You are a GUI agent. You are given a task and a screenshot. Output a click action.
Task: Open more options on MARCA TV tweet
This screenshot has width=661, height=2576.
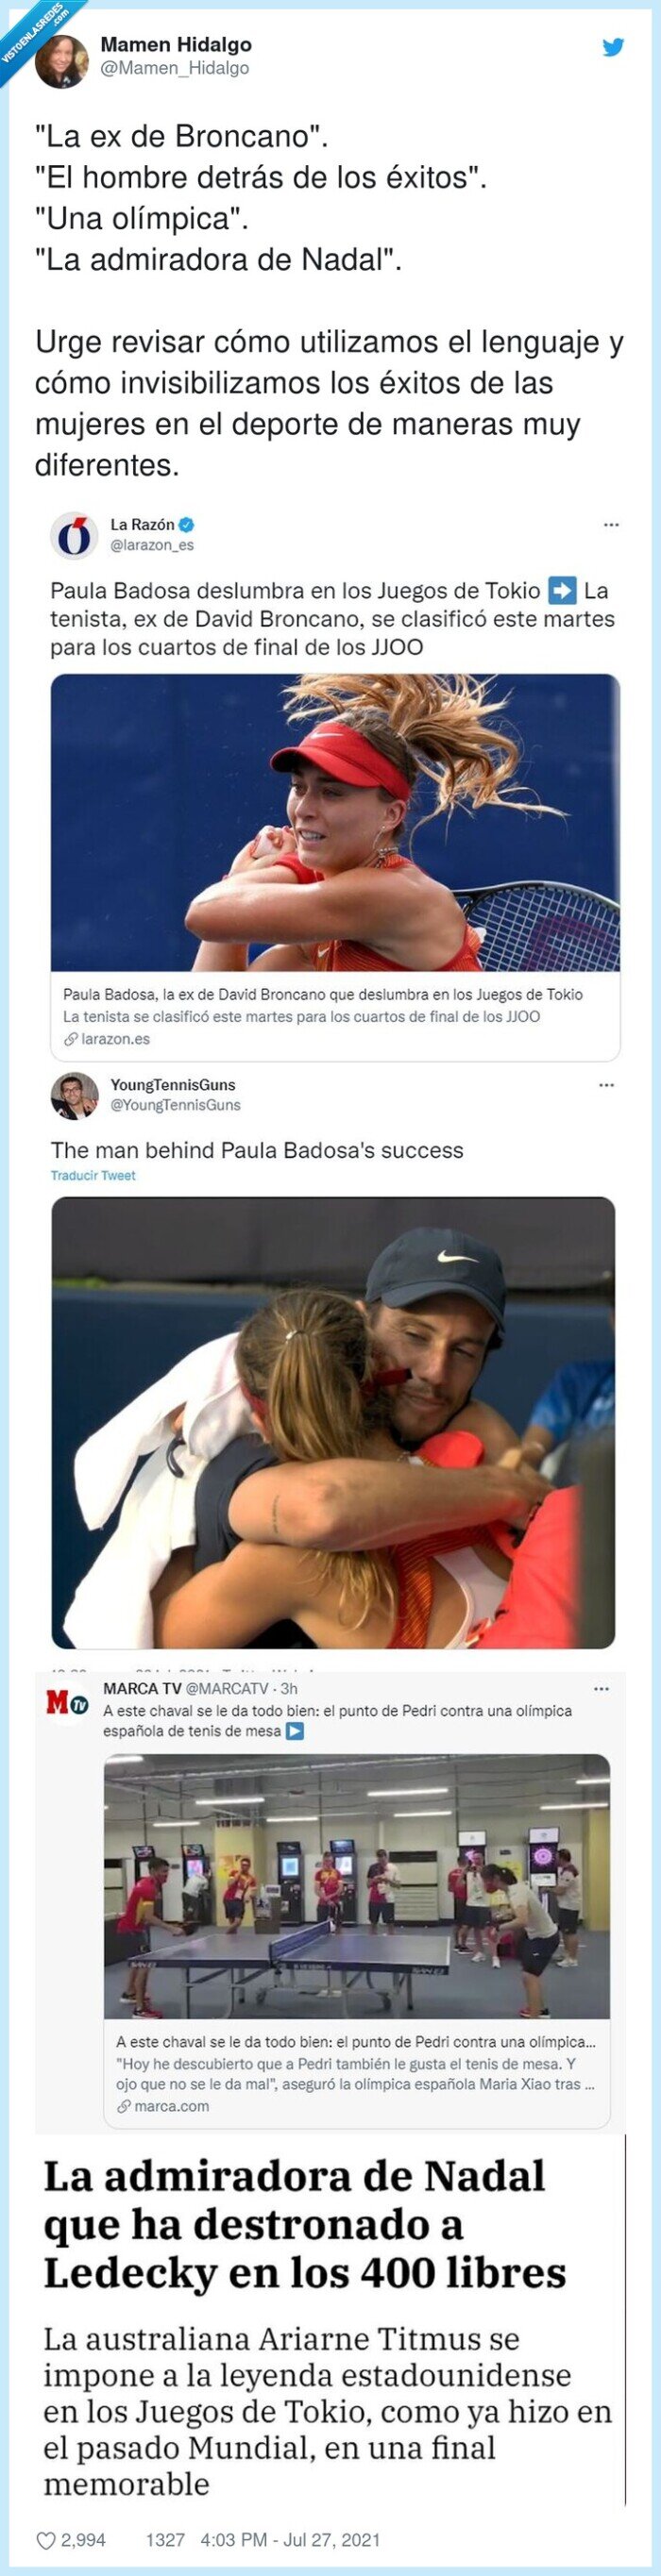coord(601,1688)
